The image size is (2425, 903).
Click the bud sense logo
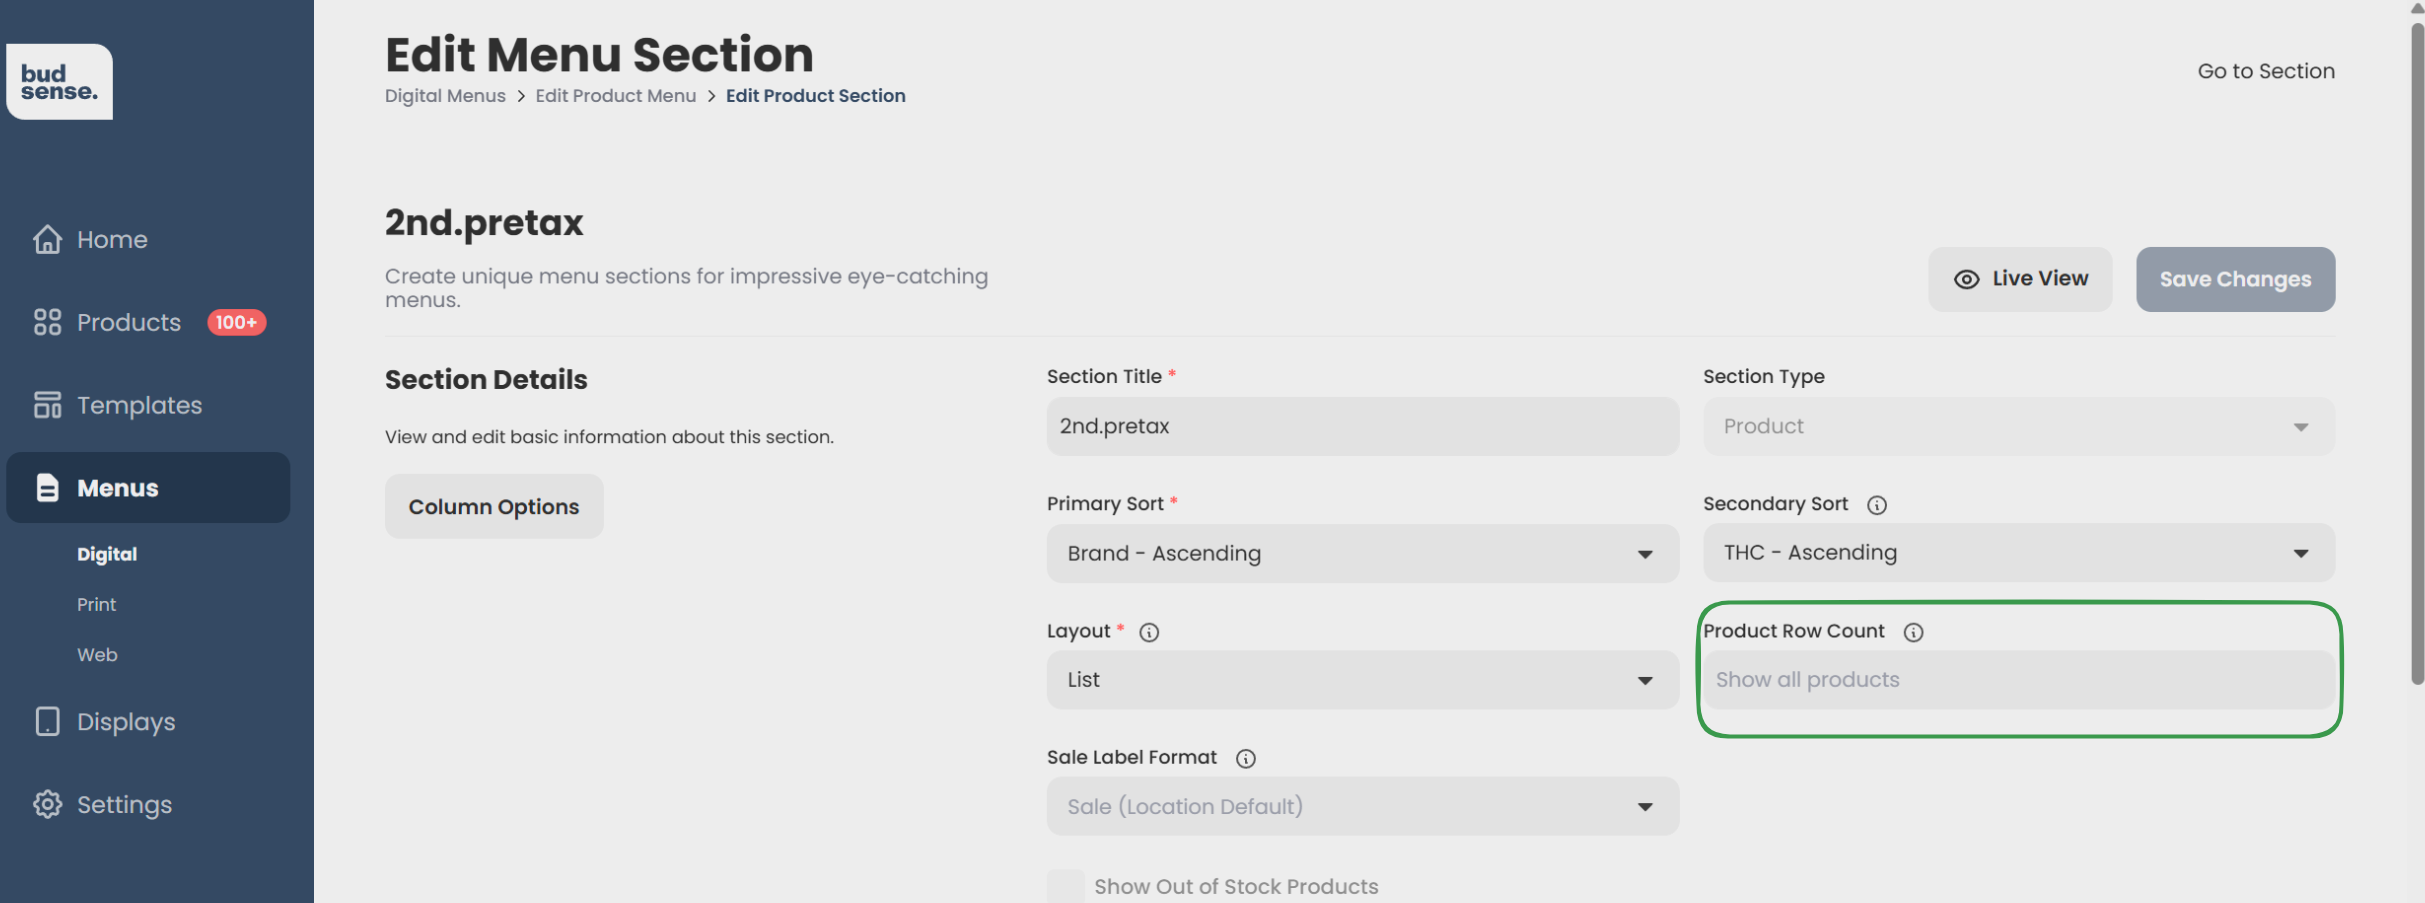(x=59, y=81)
